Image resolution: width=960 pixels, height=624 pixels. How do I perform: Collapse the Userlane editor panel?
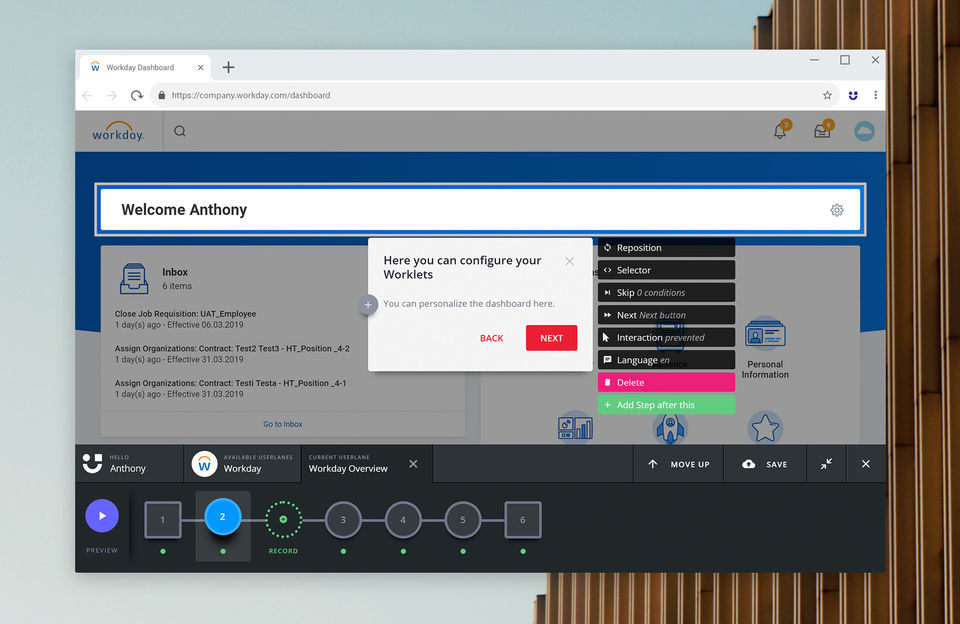pyautogui.click(x=826, y=464)
